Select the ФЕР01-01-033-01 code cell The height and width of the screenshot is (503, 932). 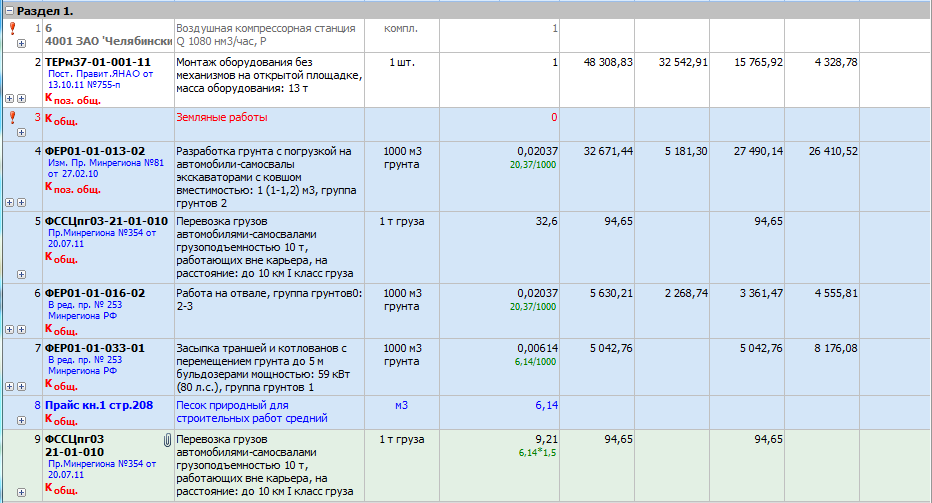pyautogui.click(x=95, y=348)
